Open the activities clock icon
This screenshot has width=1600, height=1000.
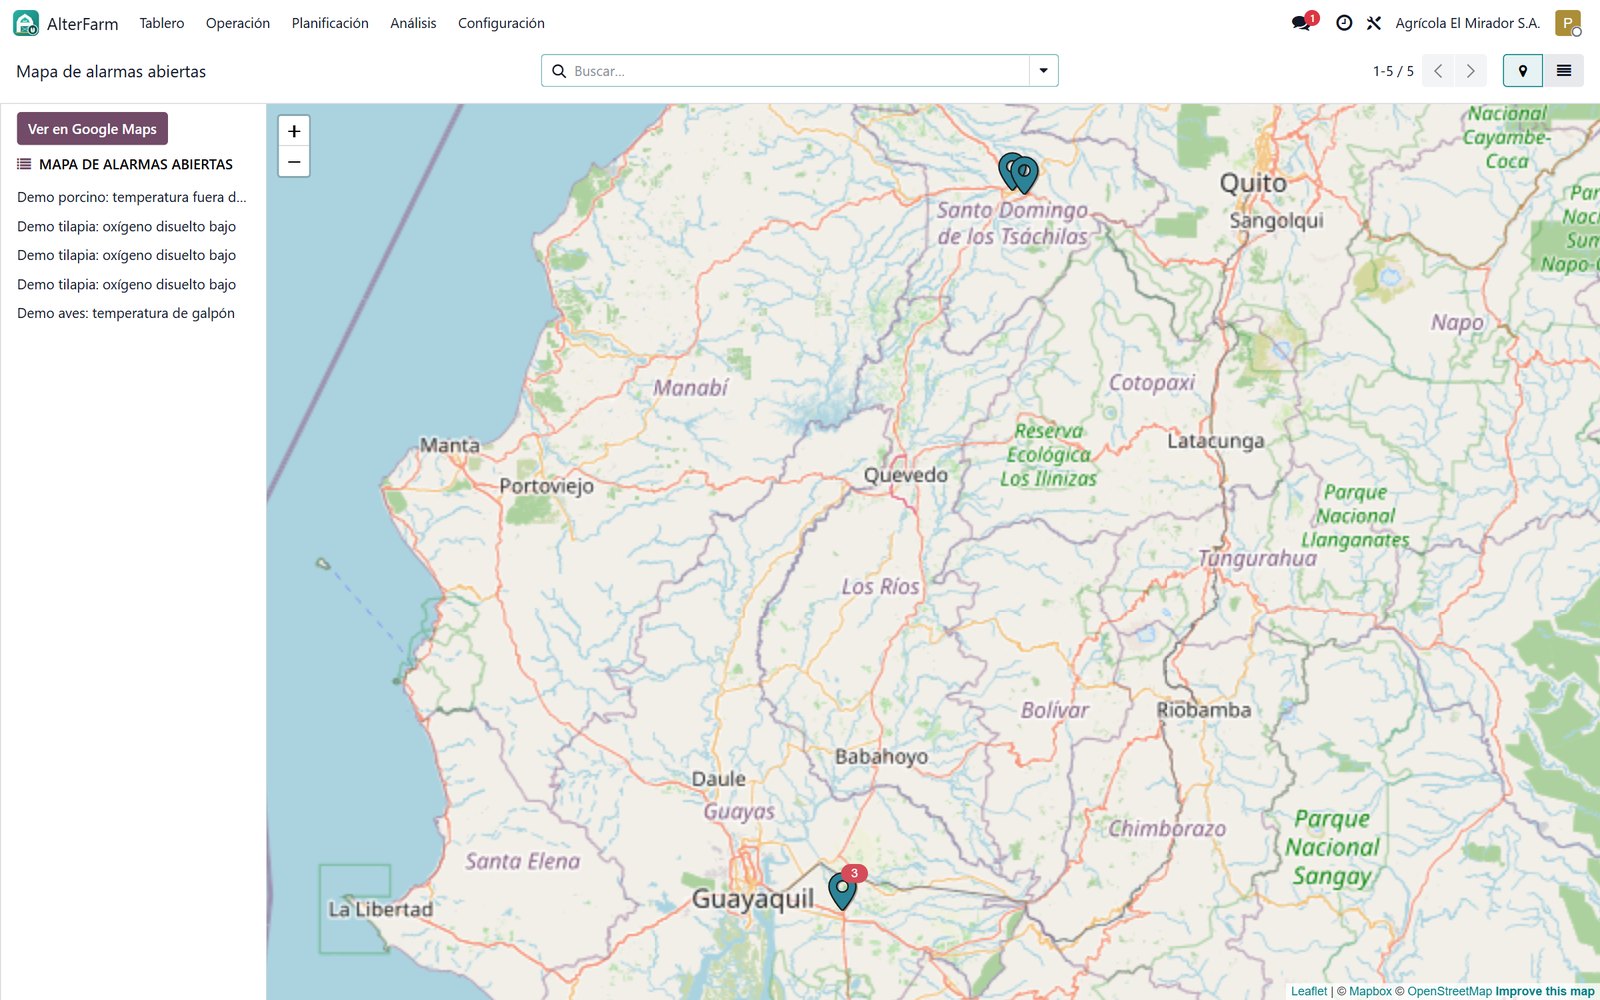coord(1344,23)
